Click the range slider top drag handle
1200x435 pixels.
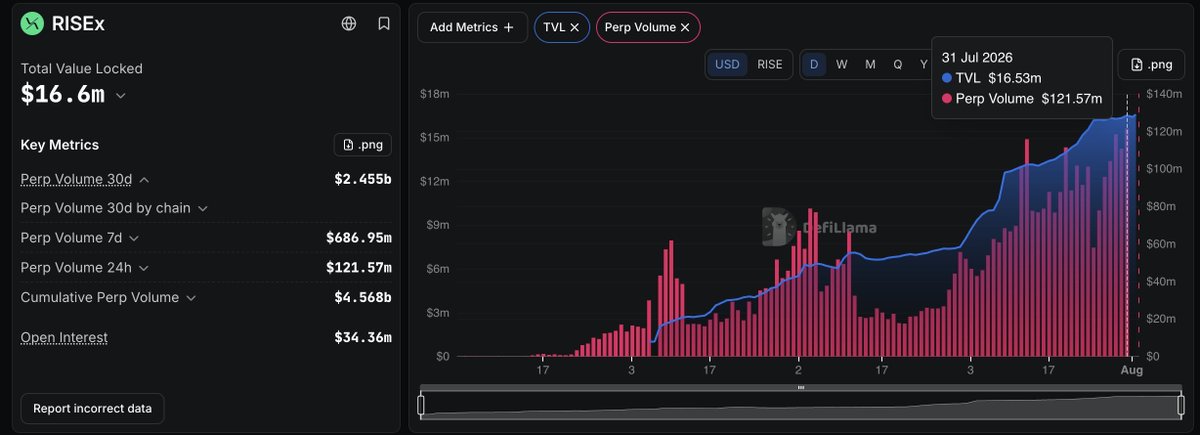coord(800,387)
